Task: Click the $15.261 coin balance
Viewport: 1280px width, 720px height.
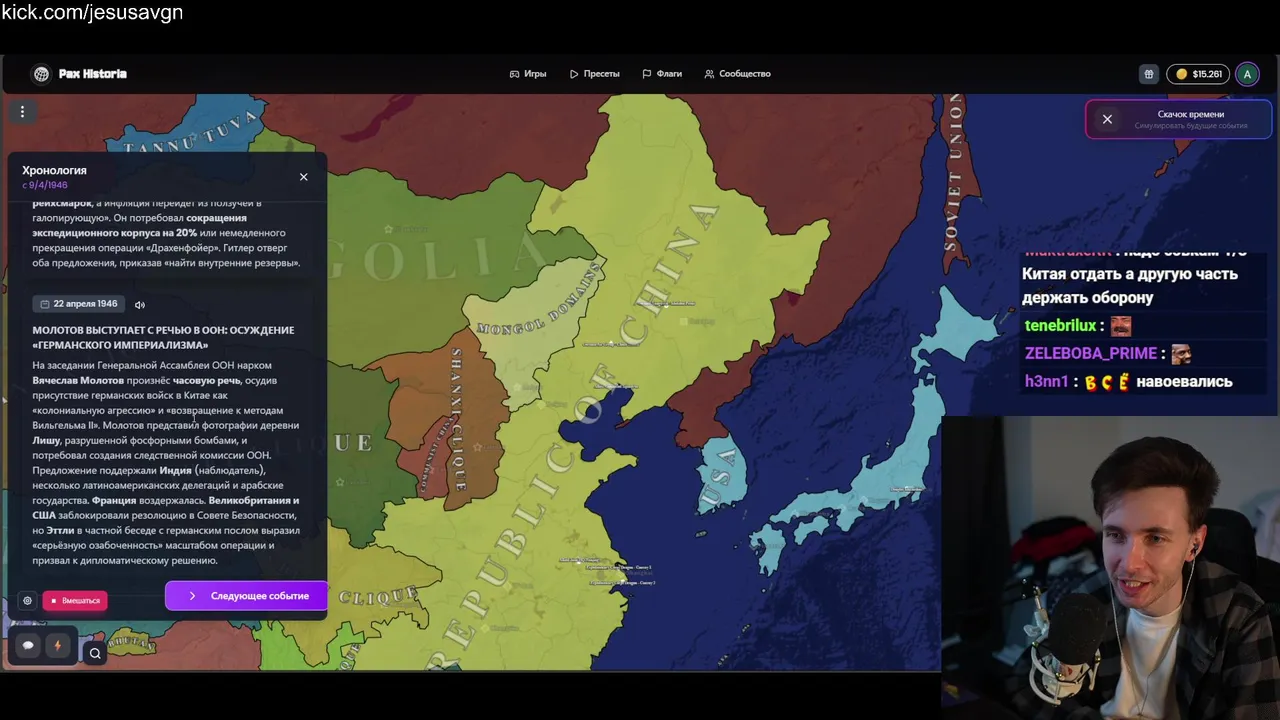Action: (x=1198, y=74)
